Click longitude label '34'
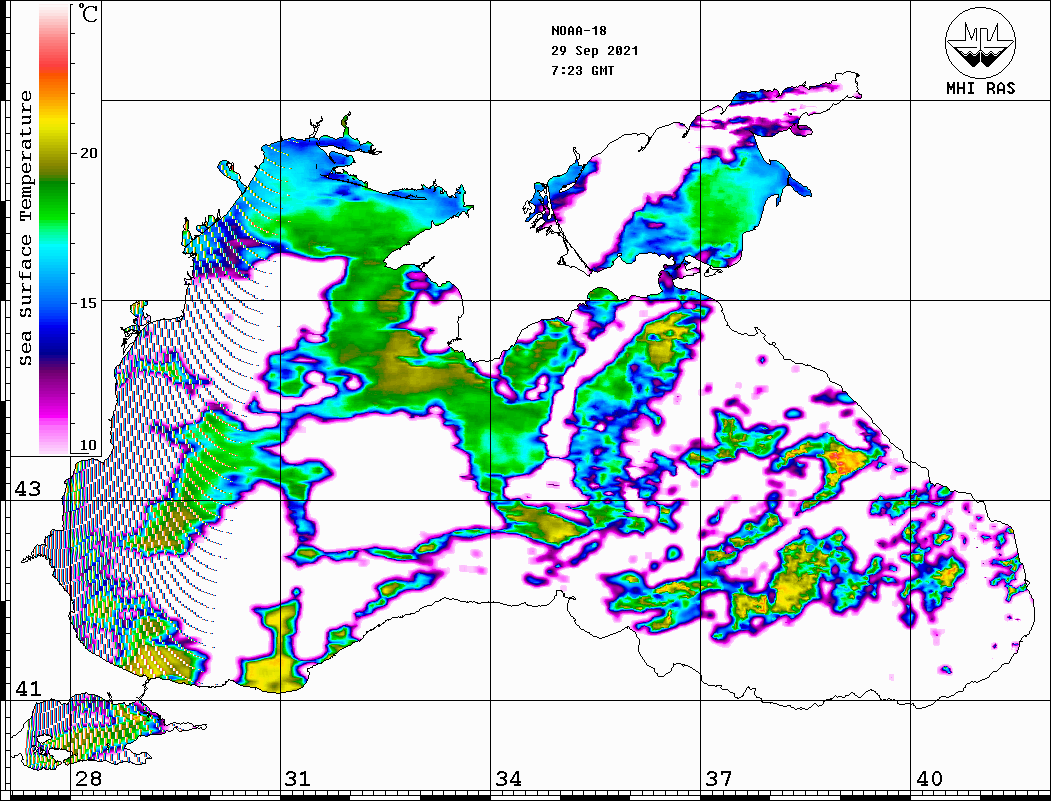1051x801 pixels. click(509, 779)
